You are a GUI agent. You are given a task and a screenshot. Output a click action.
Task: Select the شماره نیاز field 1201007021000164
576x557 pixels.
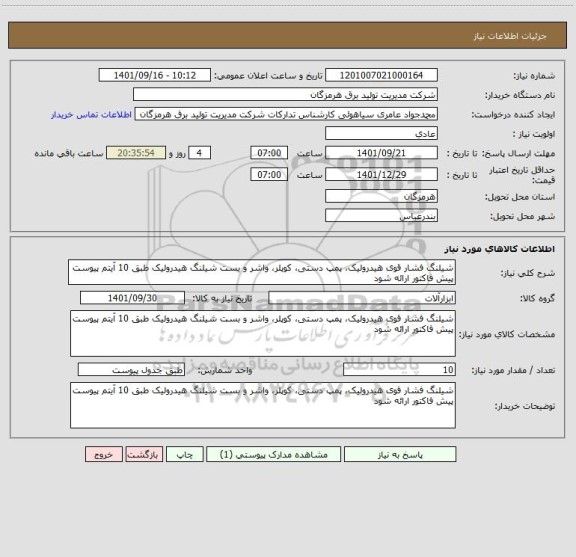pos(381,75)
